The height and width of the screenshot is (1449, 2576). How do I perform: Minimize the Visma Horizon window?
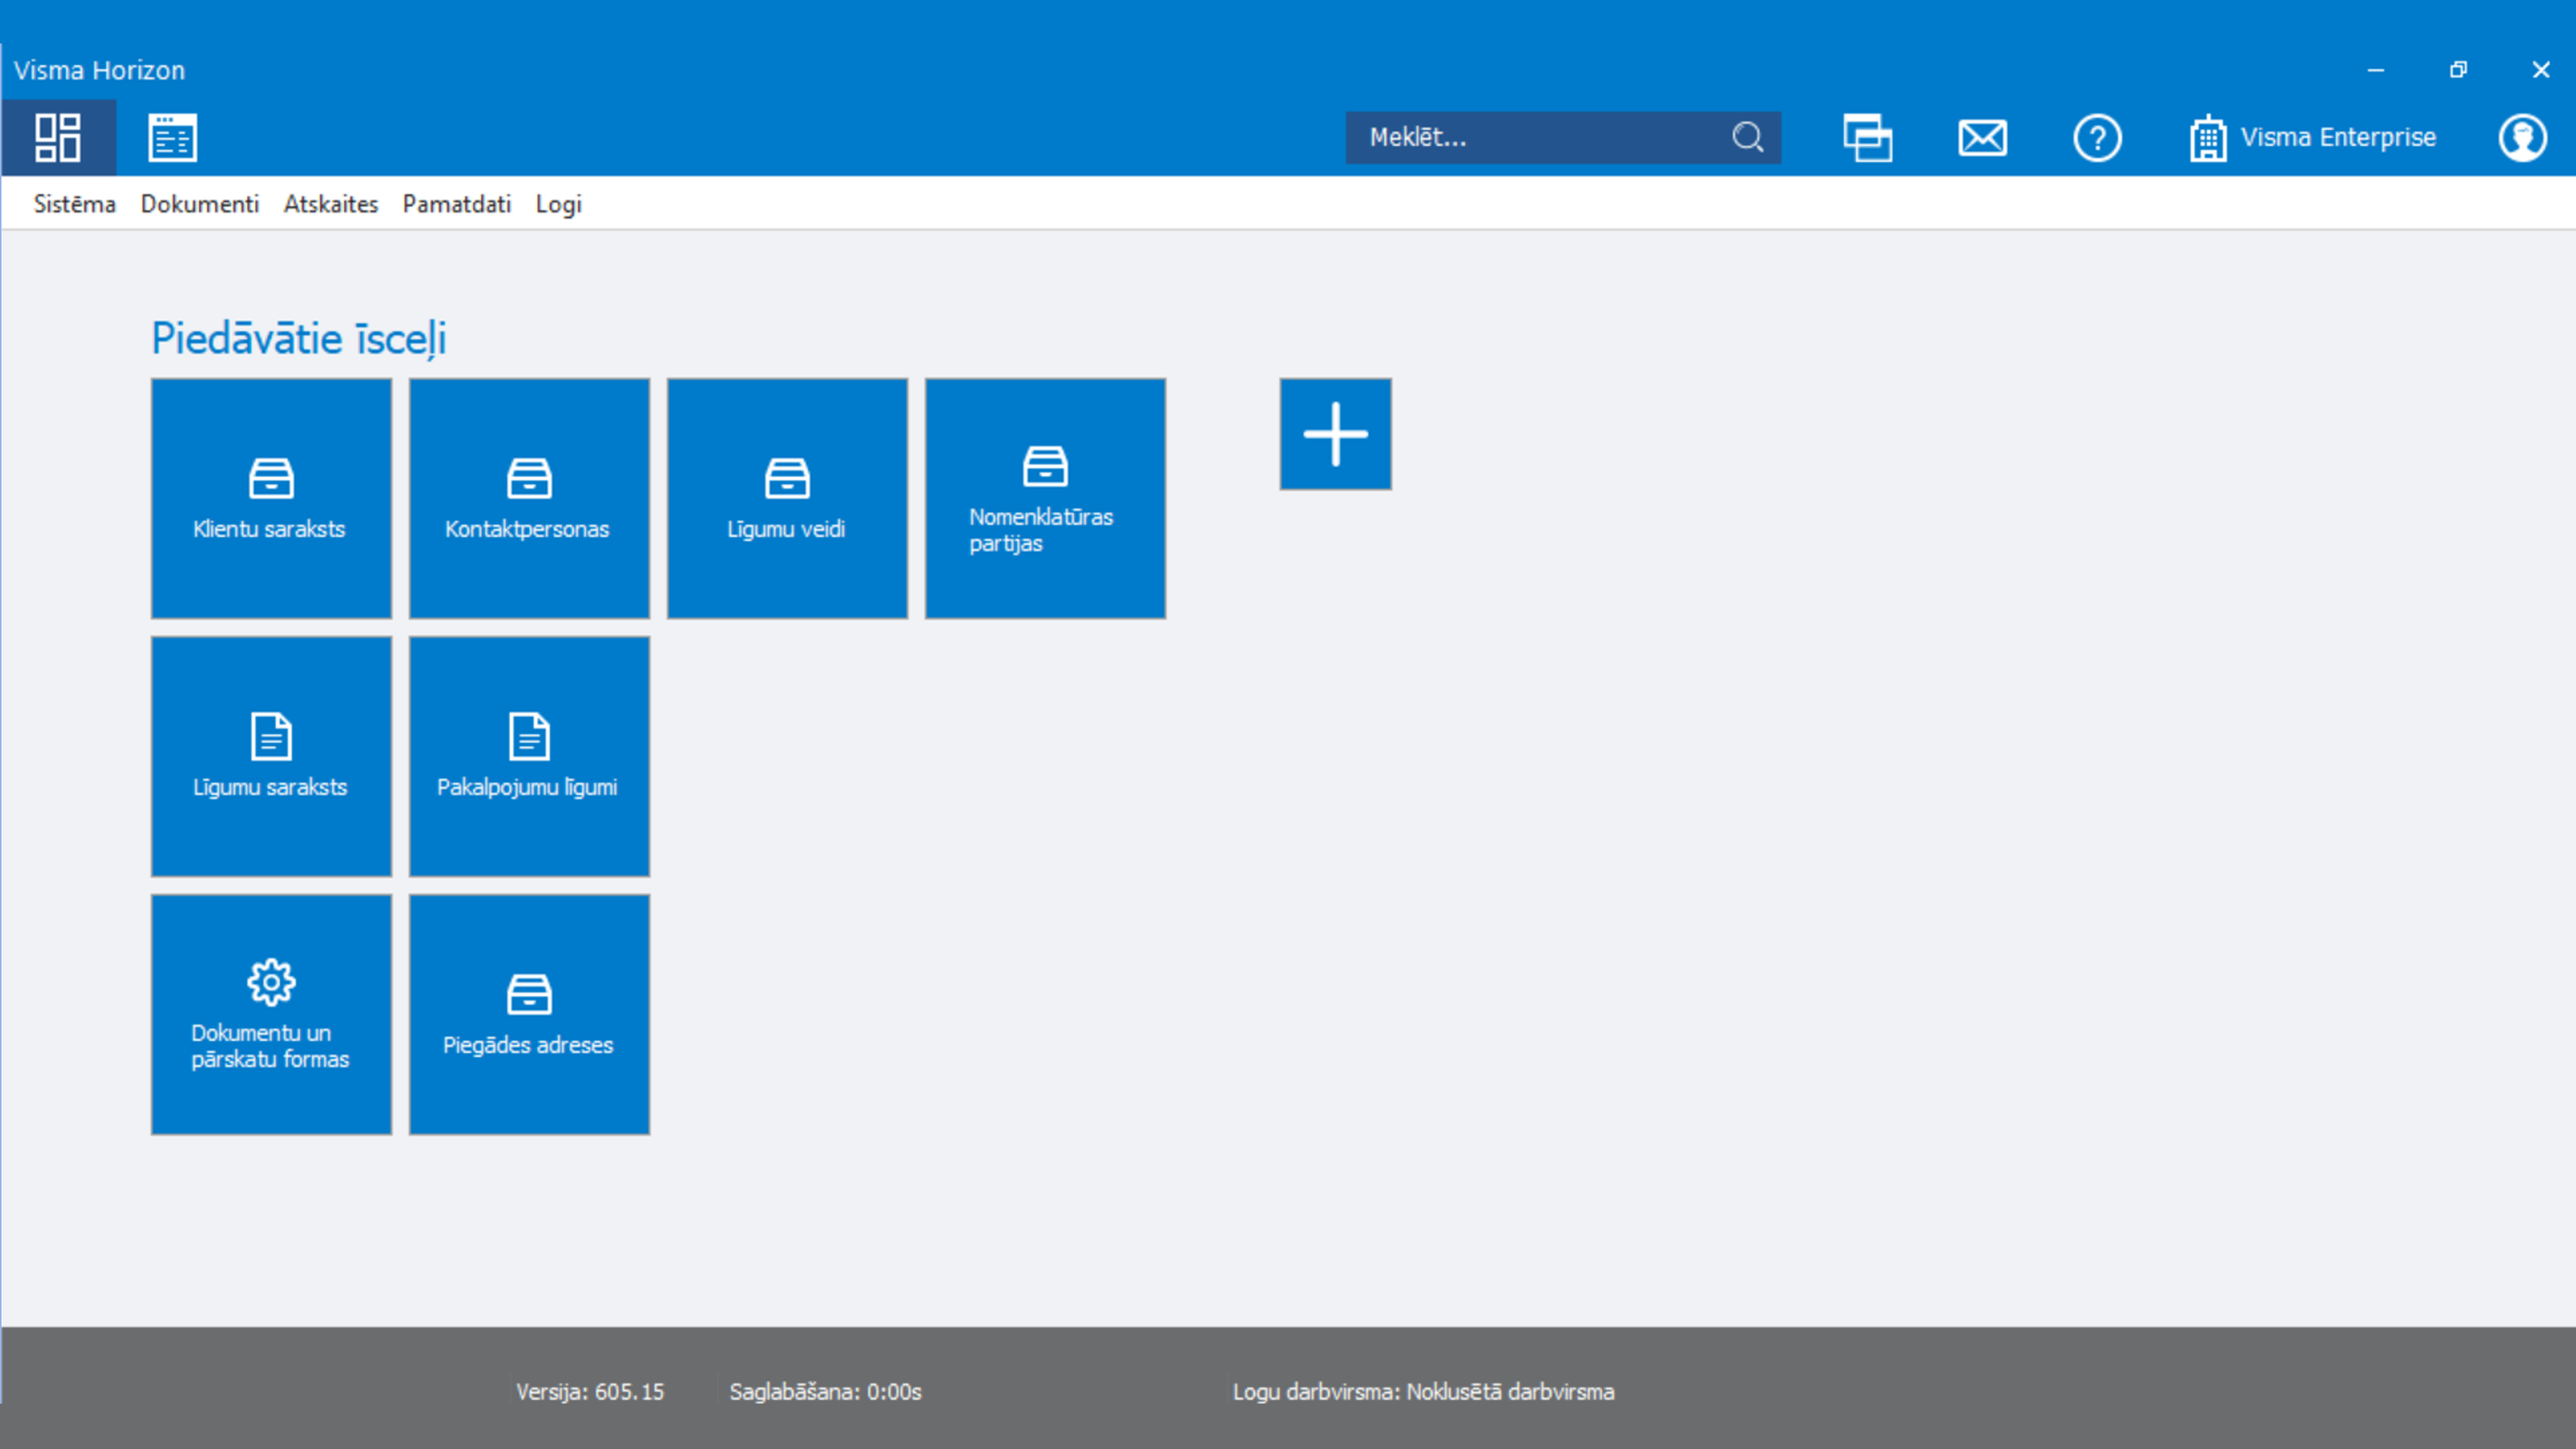tap(2376, 70)
